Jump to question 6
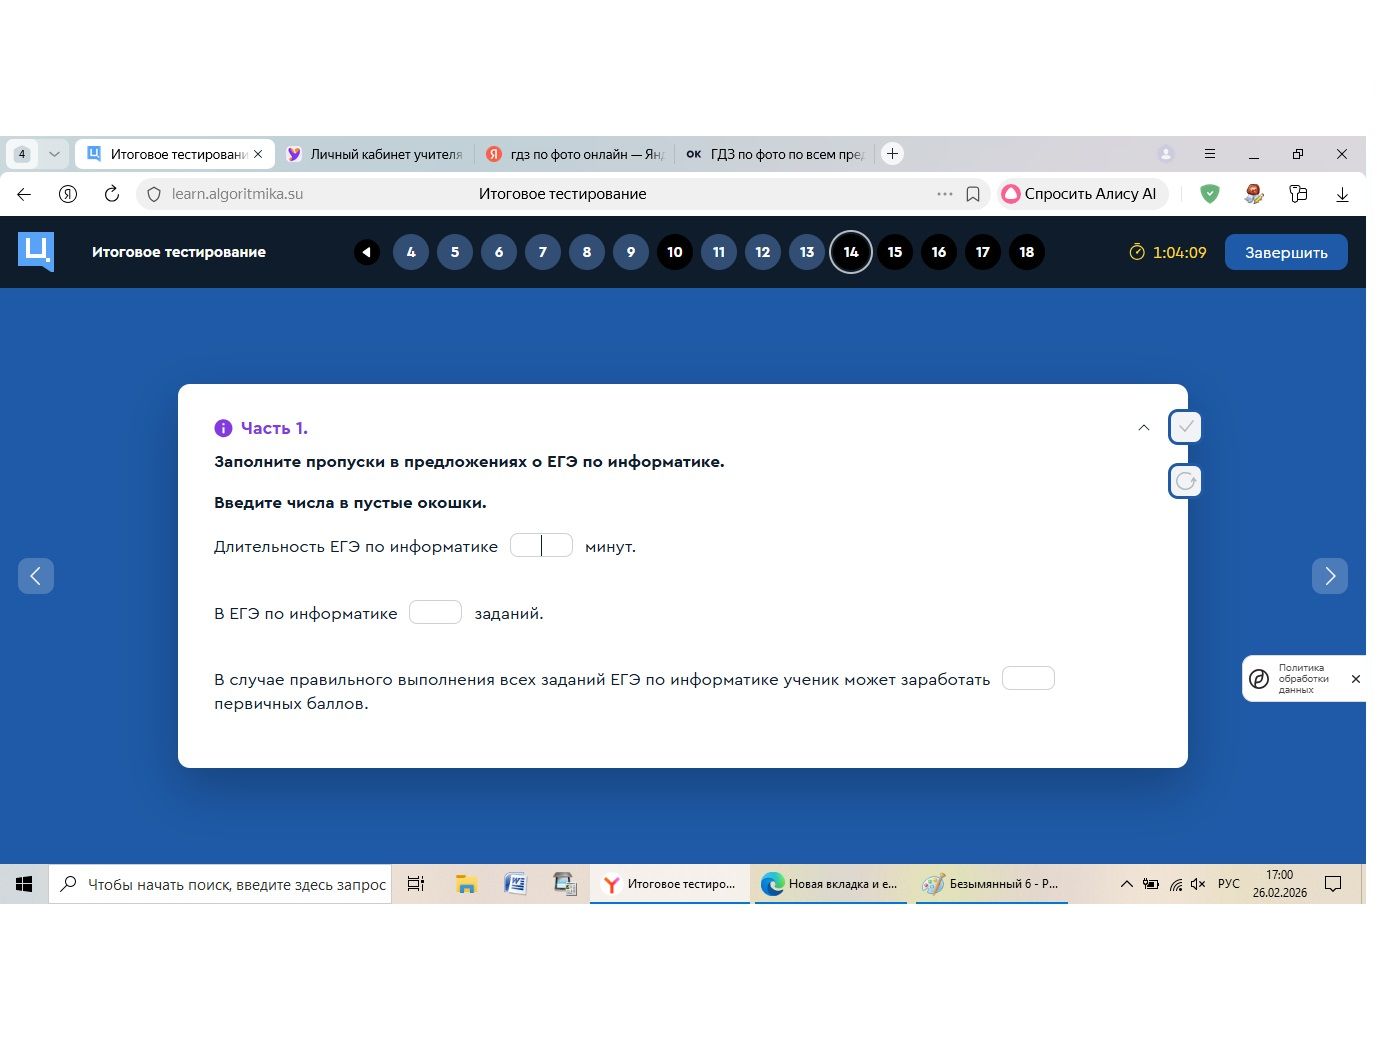 (x=499, y=252)
